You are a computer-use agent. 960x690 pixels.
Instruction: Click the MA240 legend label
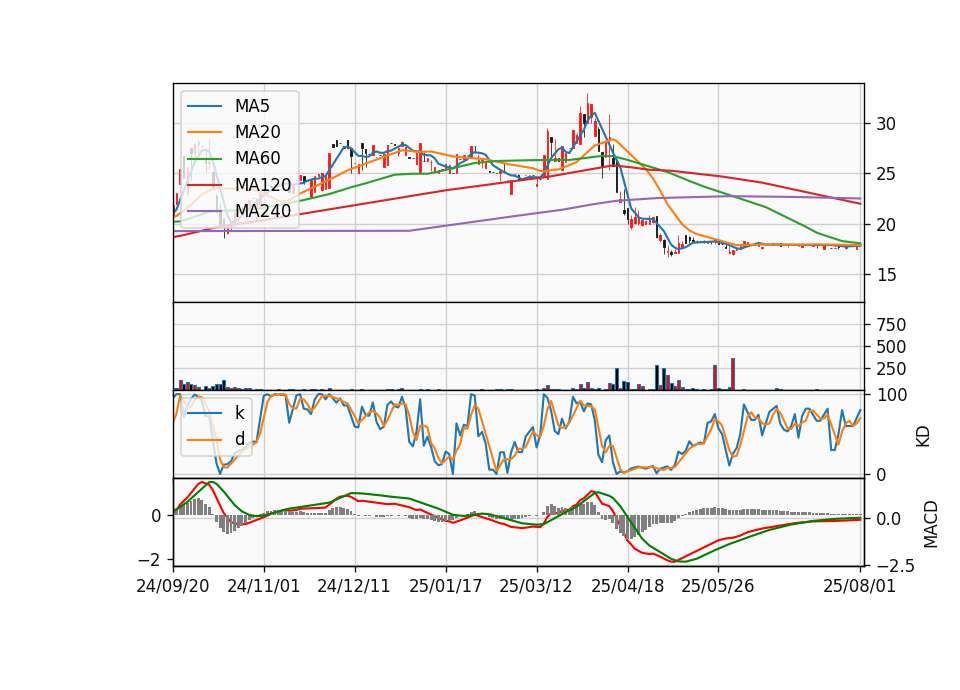point(263,211)
